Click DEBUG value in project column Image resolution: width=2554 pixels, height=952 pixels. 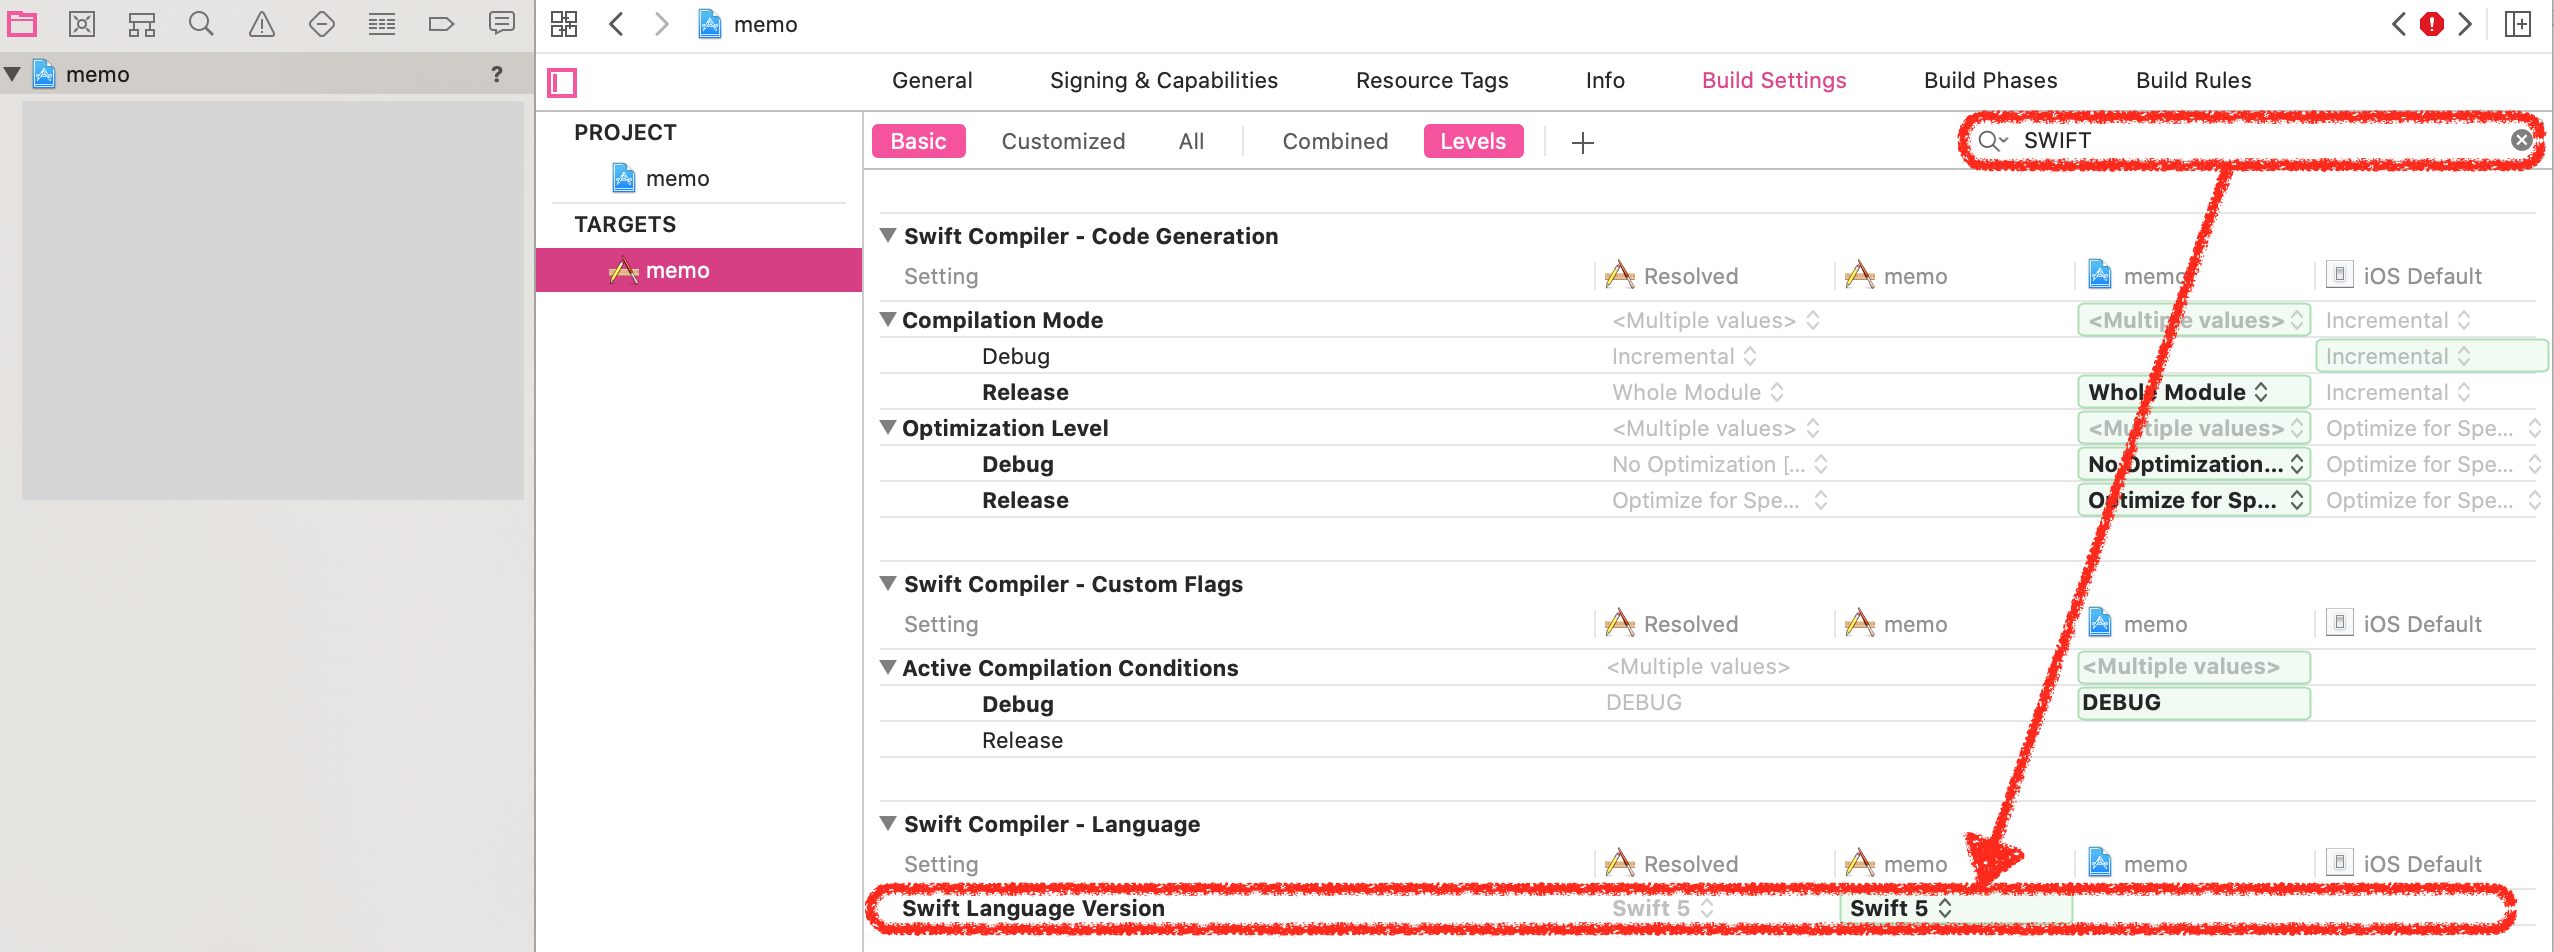(2193, 703)
